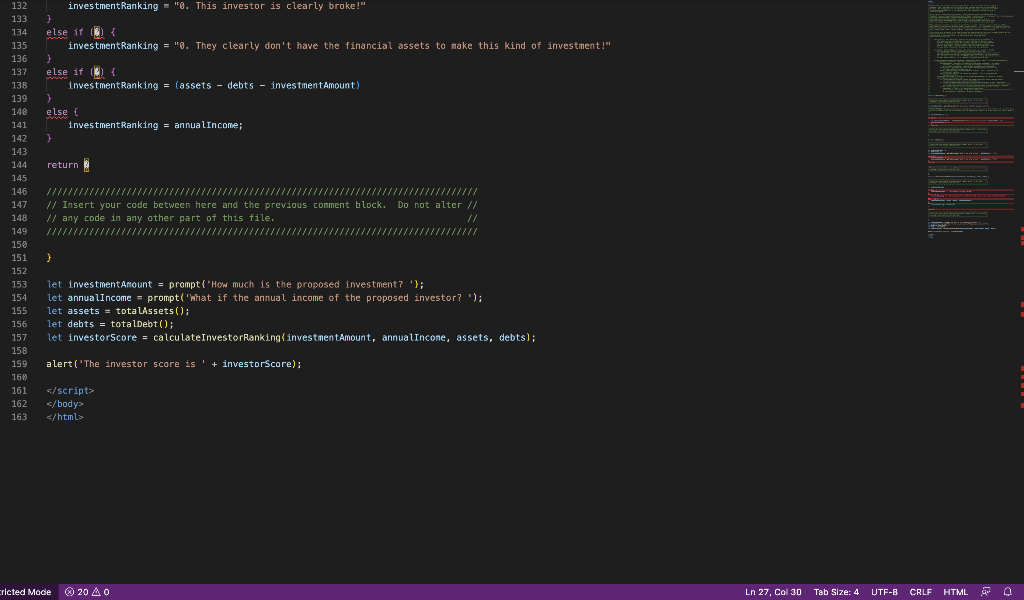
Task: Click Ln 27, Col 30 position indicator
Action: pos(772,591)
